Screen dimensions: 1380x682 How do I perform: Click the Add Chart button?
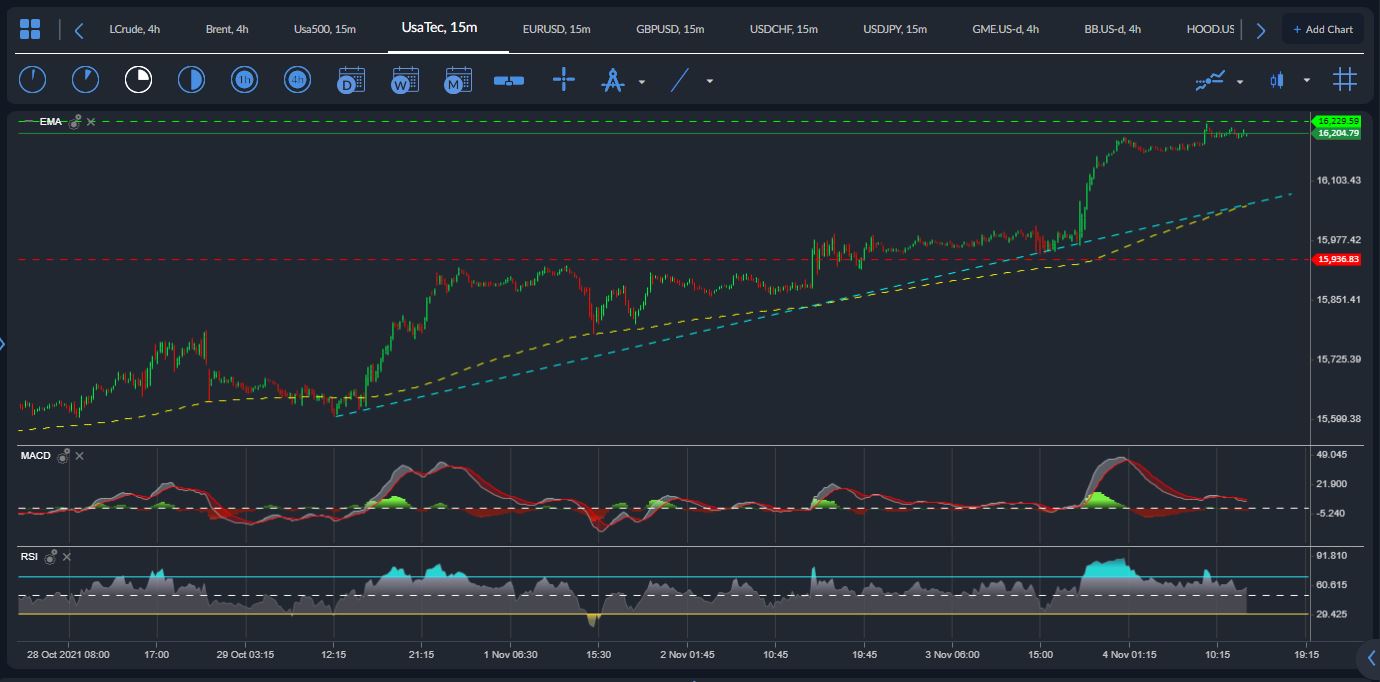pos(1322,29)
